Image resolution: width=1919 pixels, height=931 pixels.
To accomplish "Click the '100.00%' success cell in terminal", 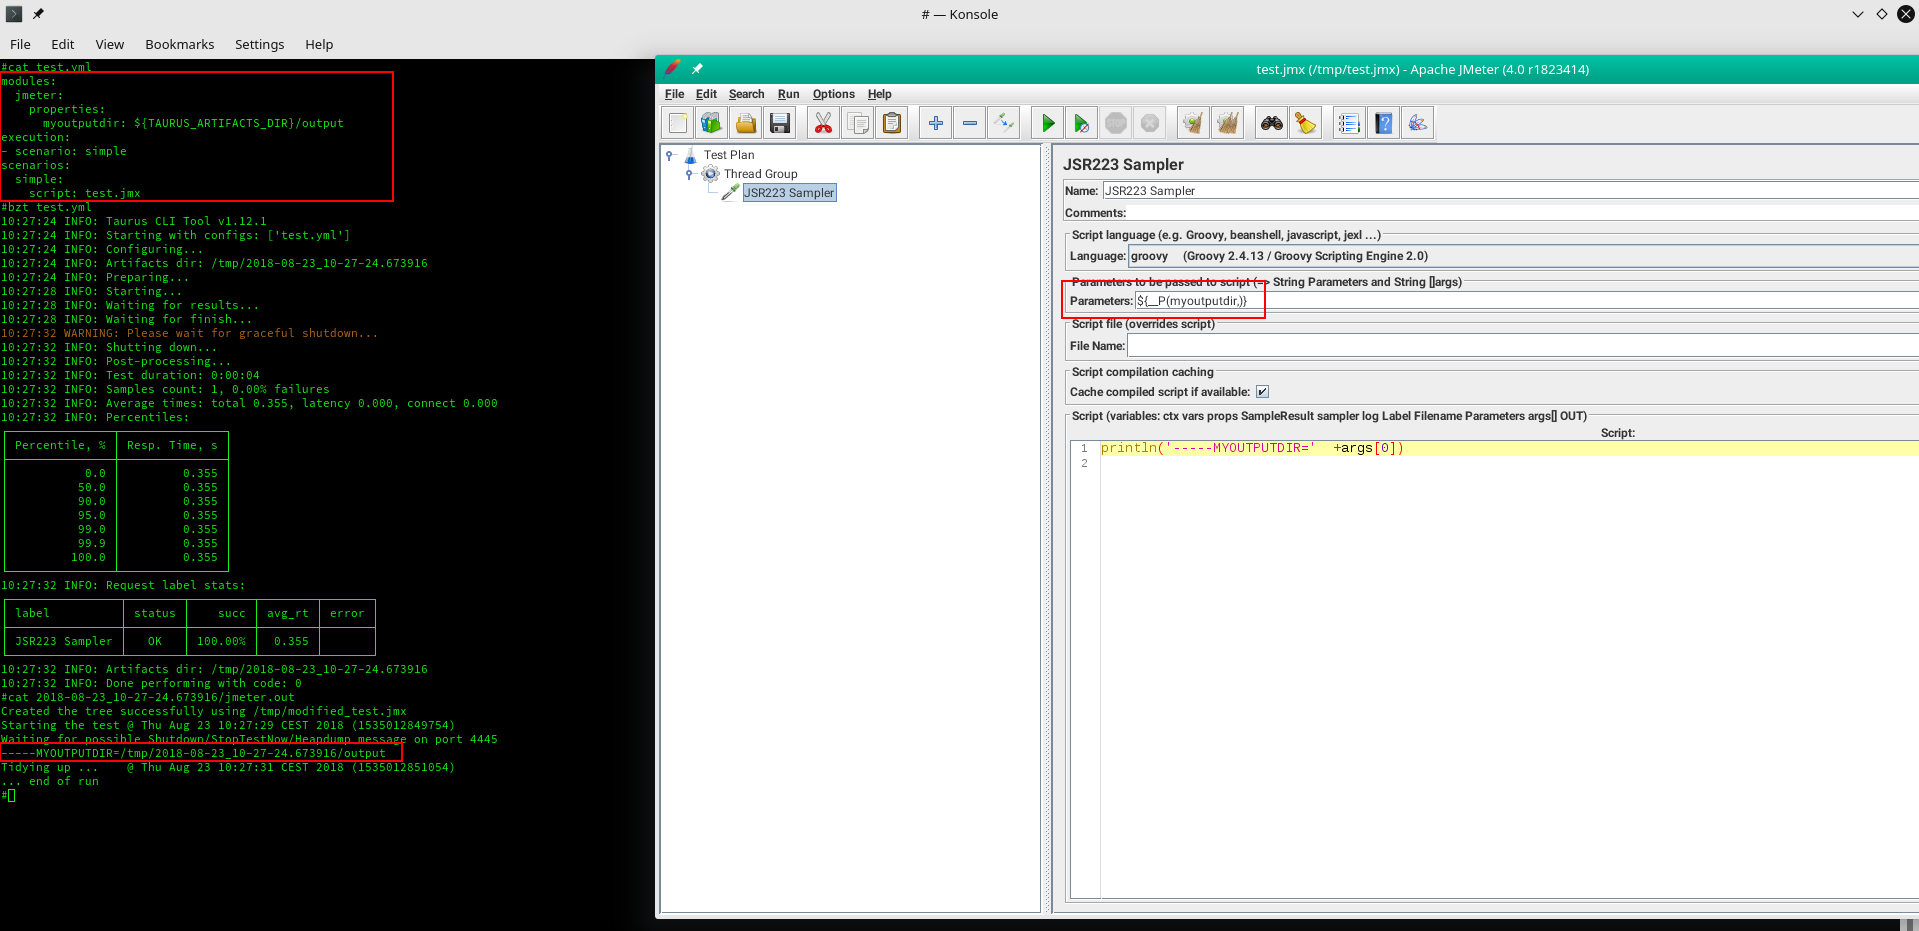I will [x=221, y=641].
